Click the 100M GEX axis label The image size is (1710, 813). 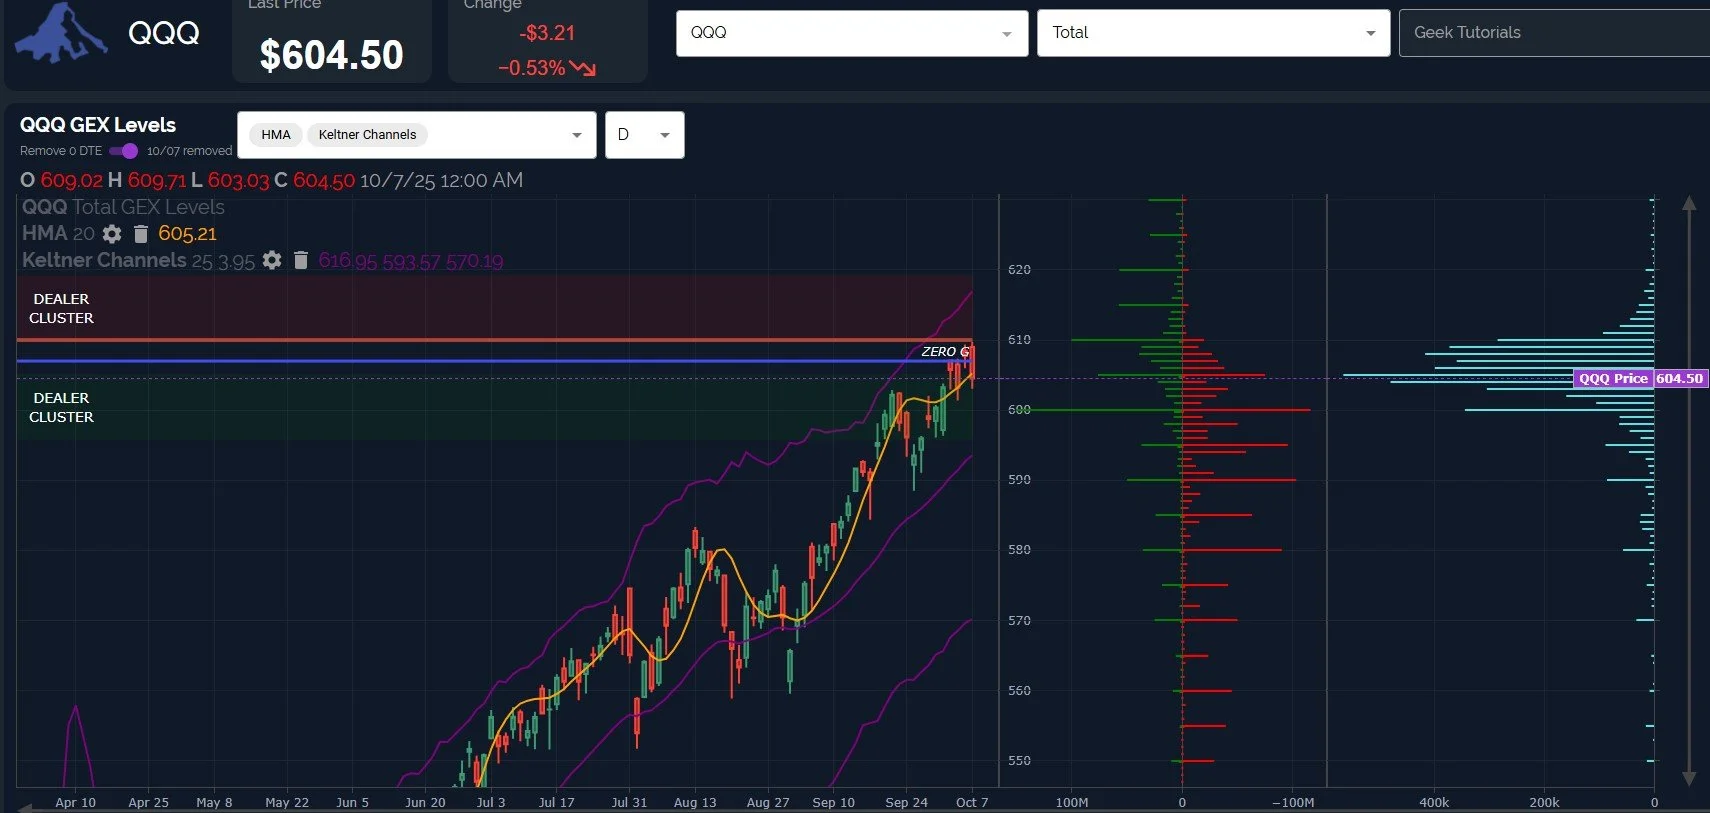(x=1072, y=802)
